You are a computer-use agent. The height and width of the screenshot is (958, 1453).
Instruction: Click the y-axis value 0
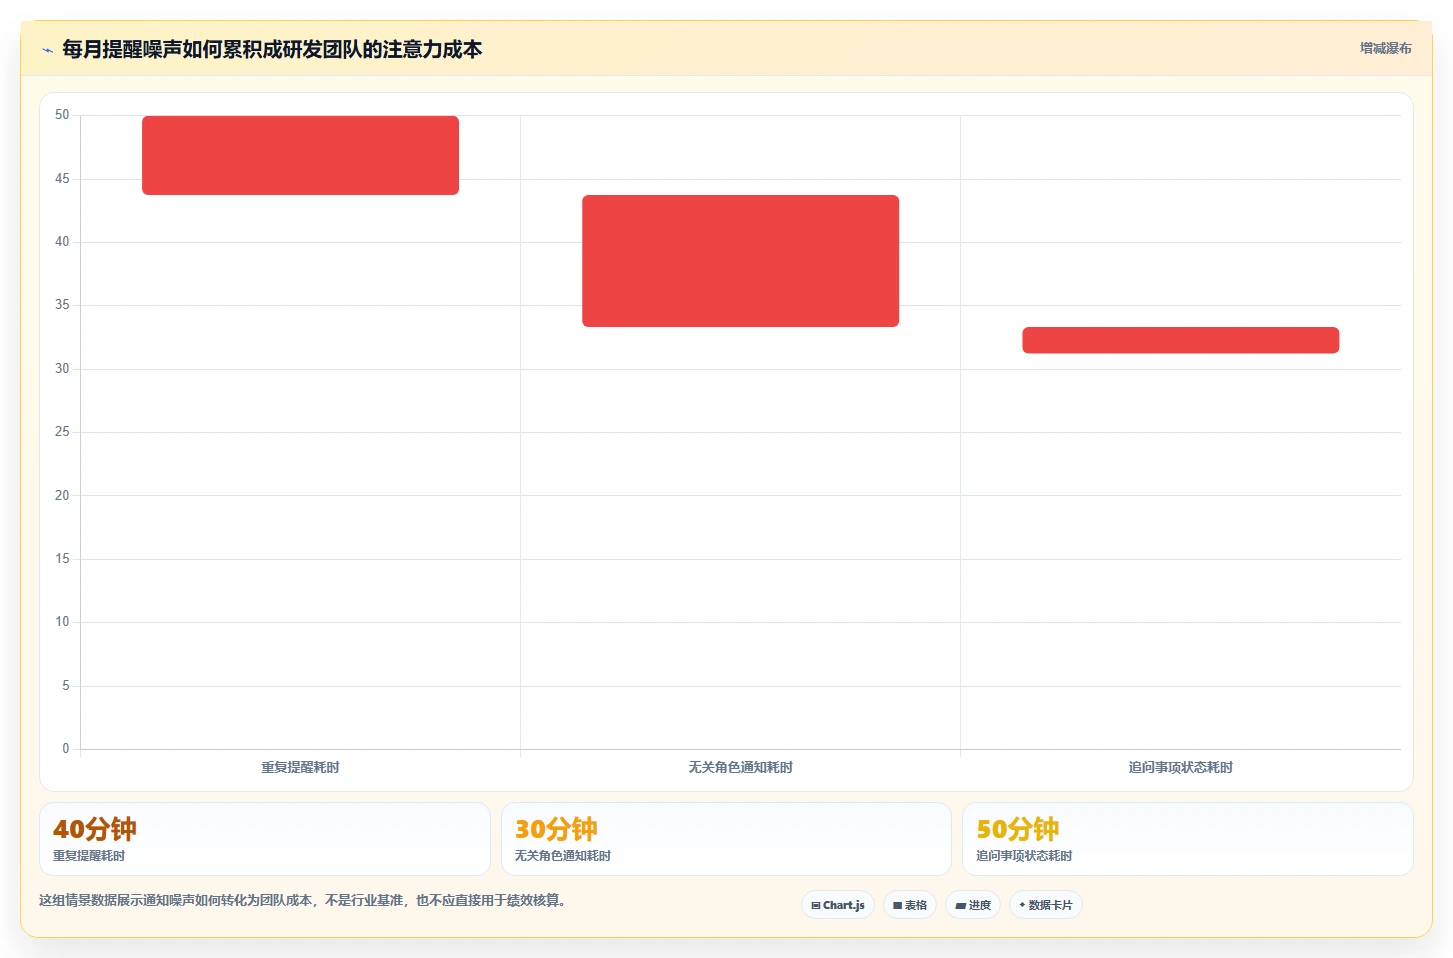[x=66, y=748]
